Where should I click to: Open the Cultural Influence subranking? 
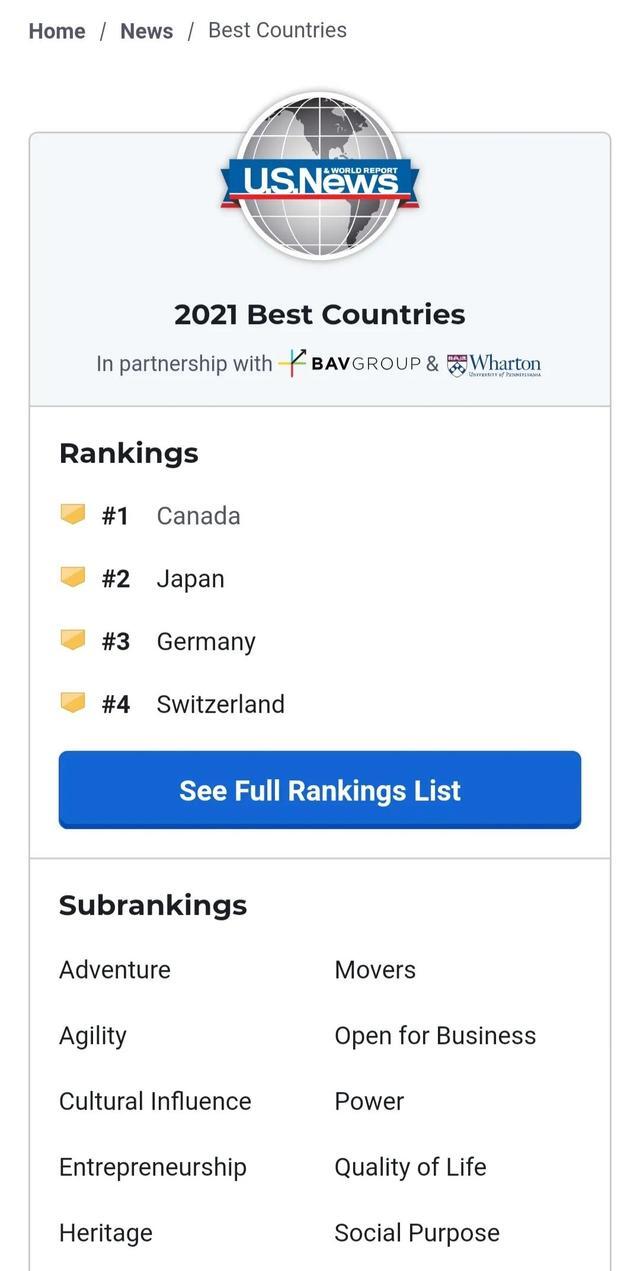(x=155, y=1102)
